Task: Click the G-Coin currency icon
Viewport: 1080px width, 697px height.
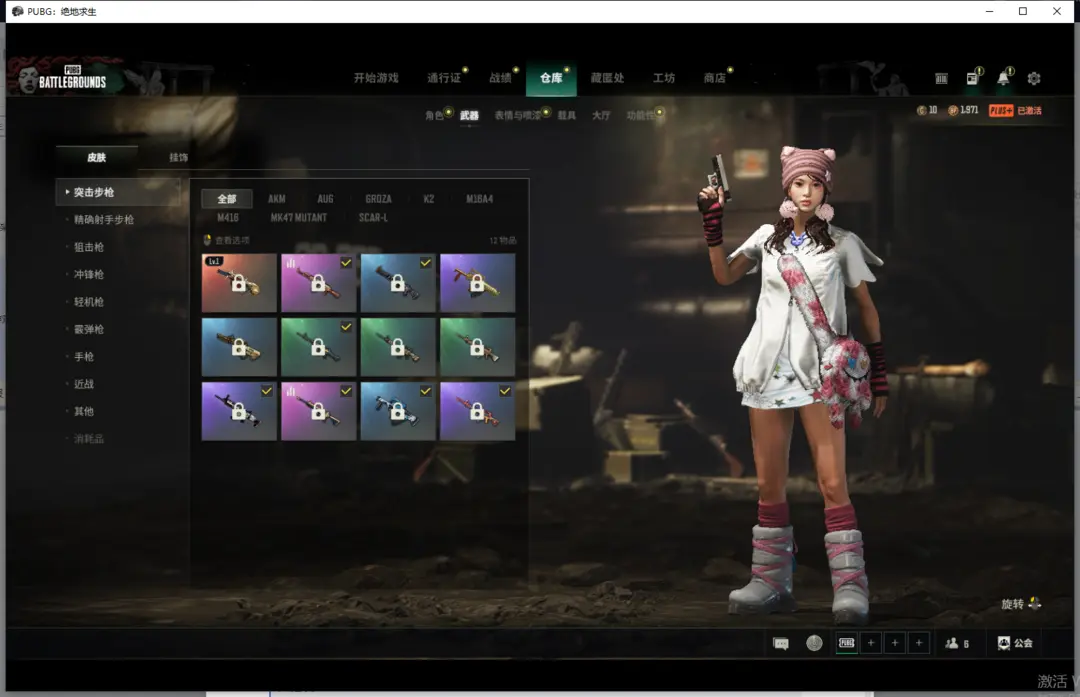Action: 921,110
